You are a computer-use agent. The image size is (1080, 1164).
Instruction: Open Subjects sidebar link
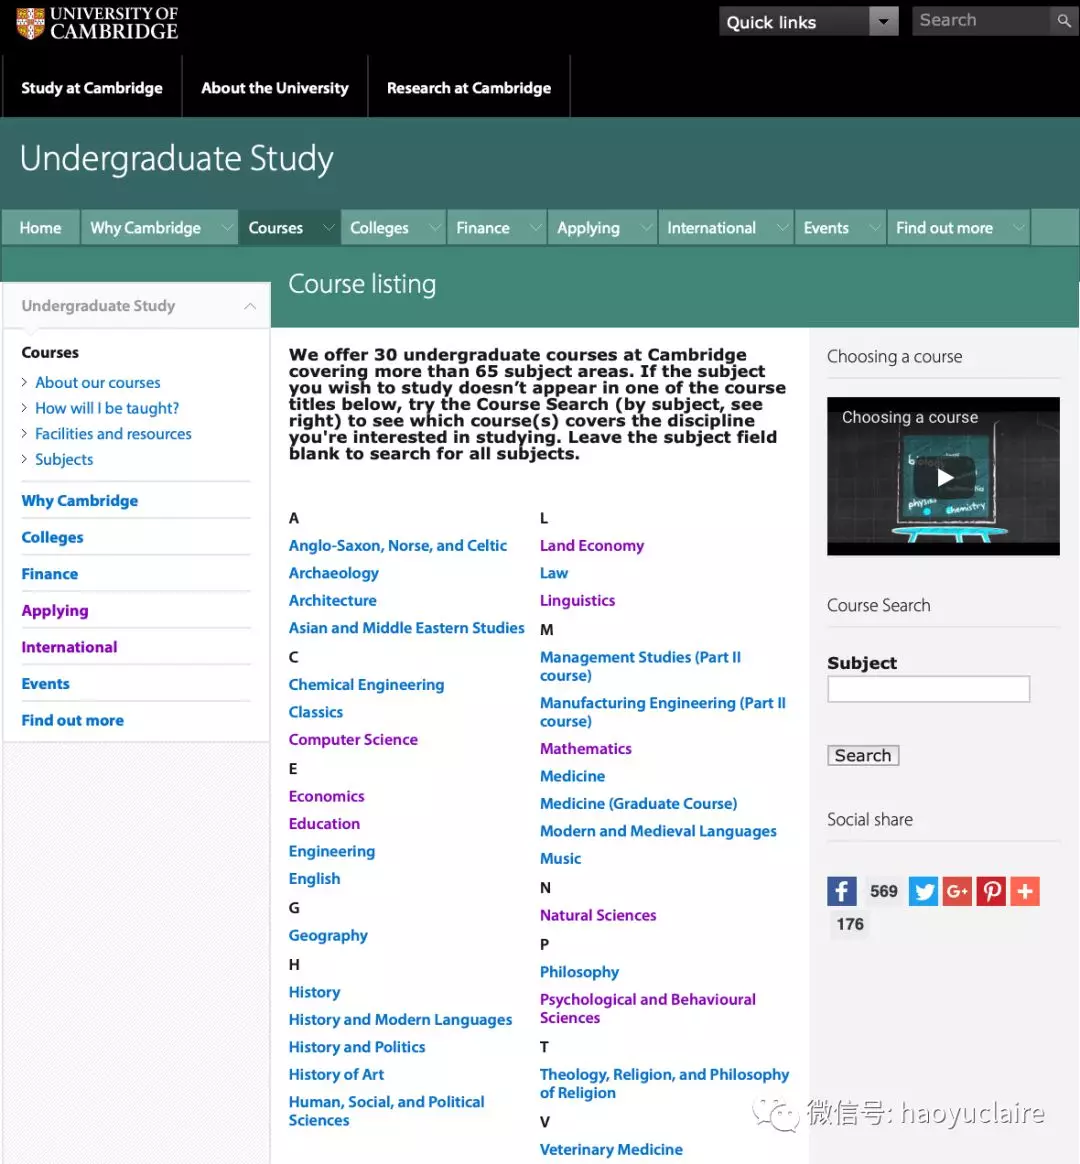(64, 460)
